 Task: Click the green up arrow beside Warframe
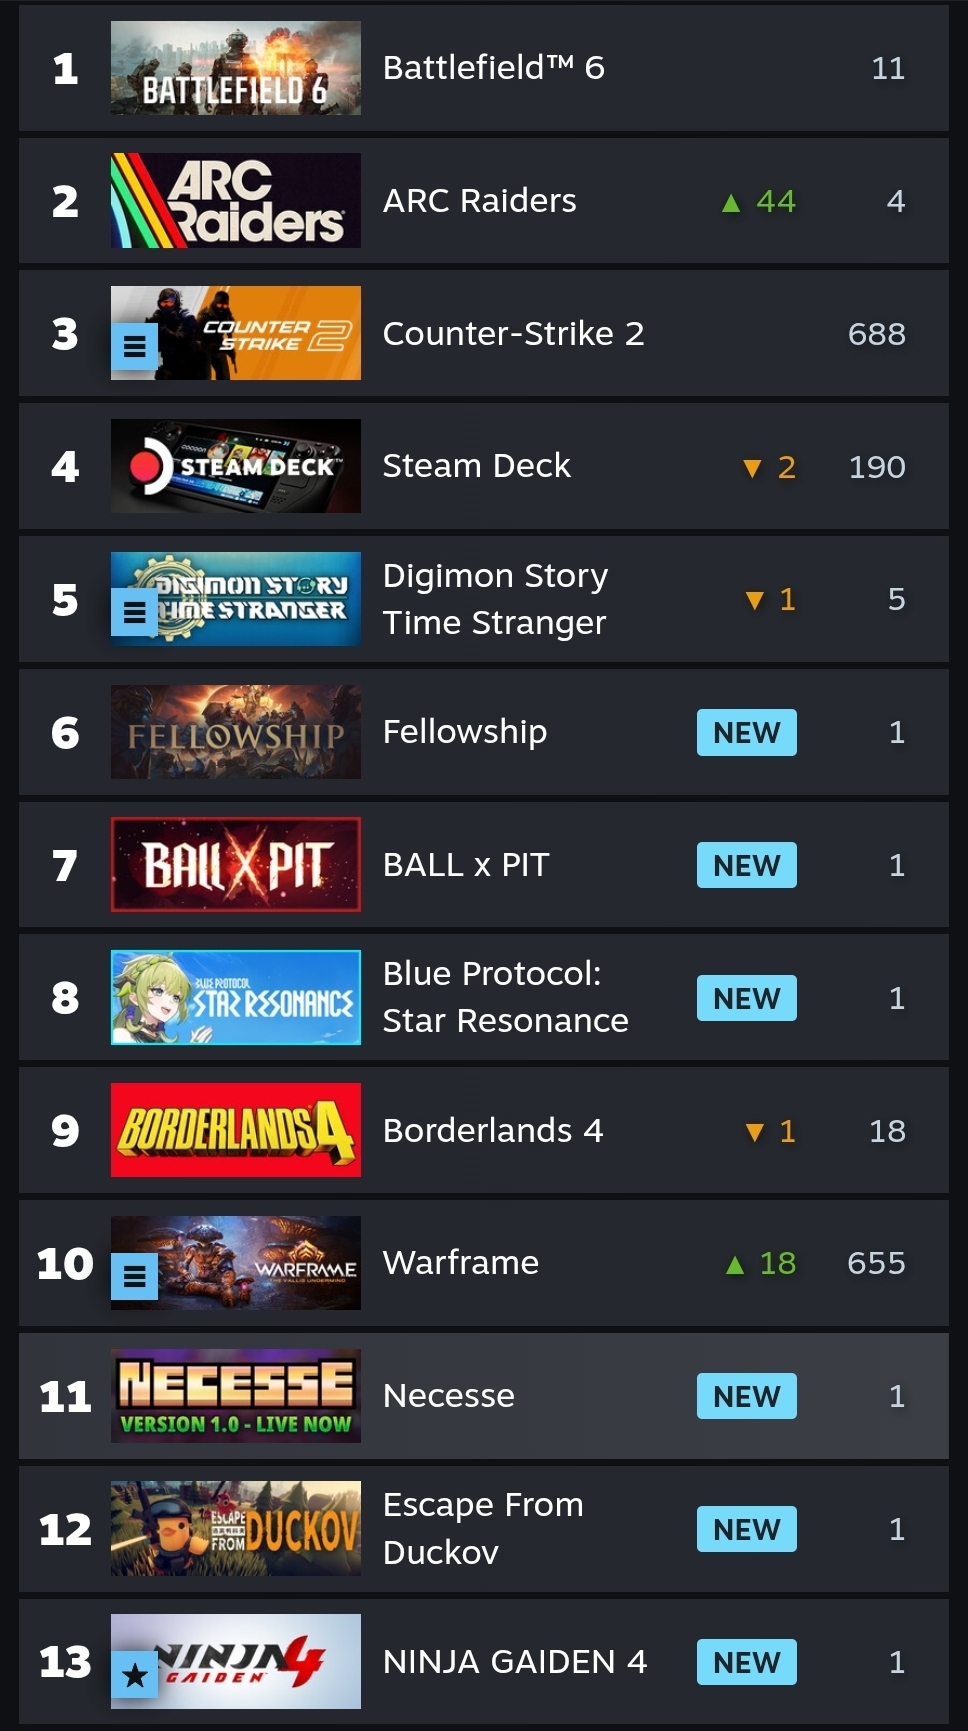point(735,1265)
